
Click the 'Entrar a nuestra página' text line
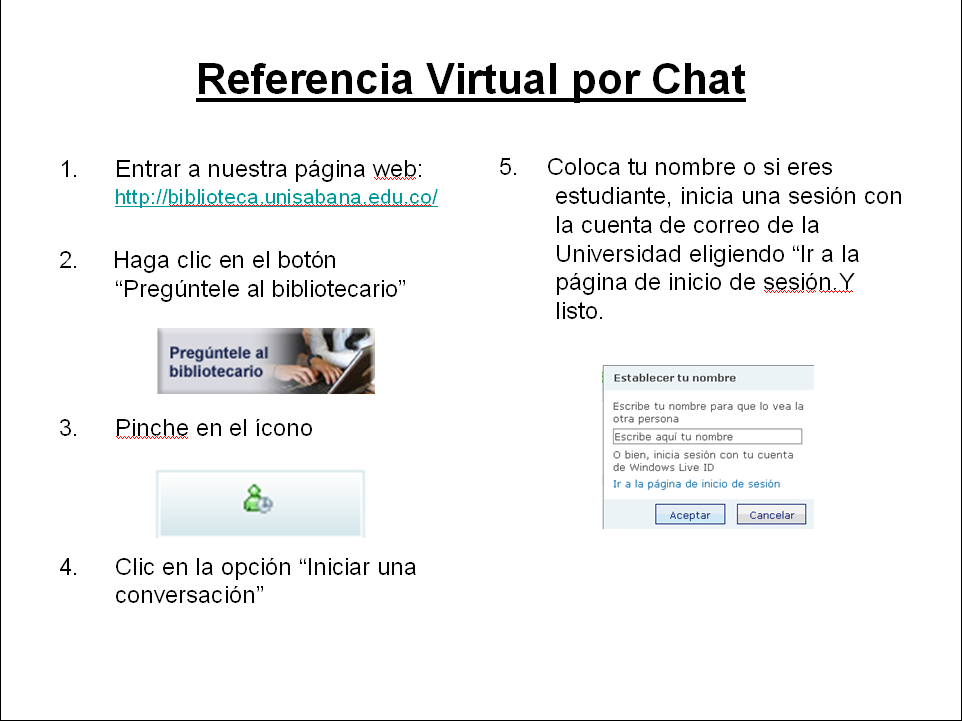240,168
